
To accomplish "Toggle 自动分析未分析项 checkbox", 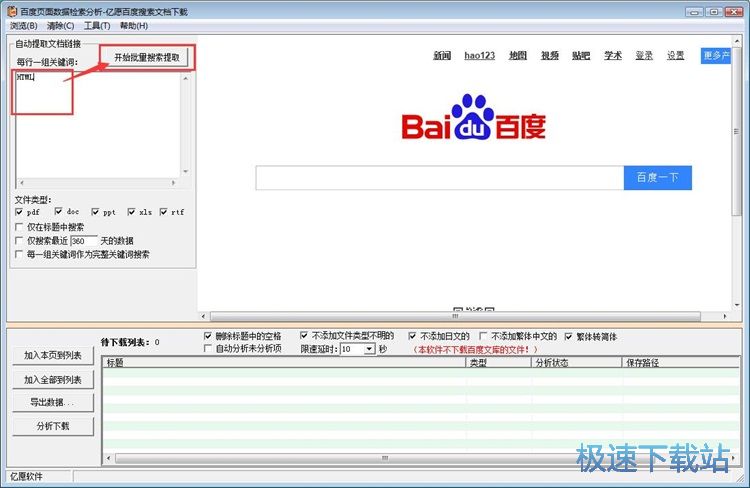I will [208, 348].
